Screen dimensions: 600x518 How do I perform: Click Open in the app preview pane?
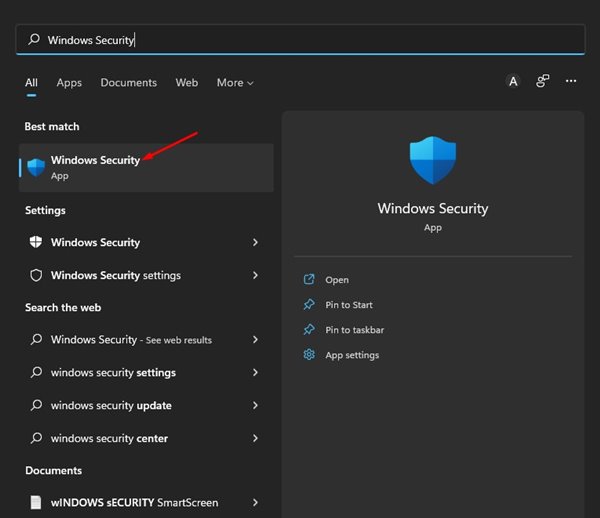(x=337, y=280)
